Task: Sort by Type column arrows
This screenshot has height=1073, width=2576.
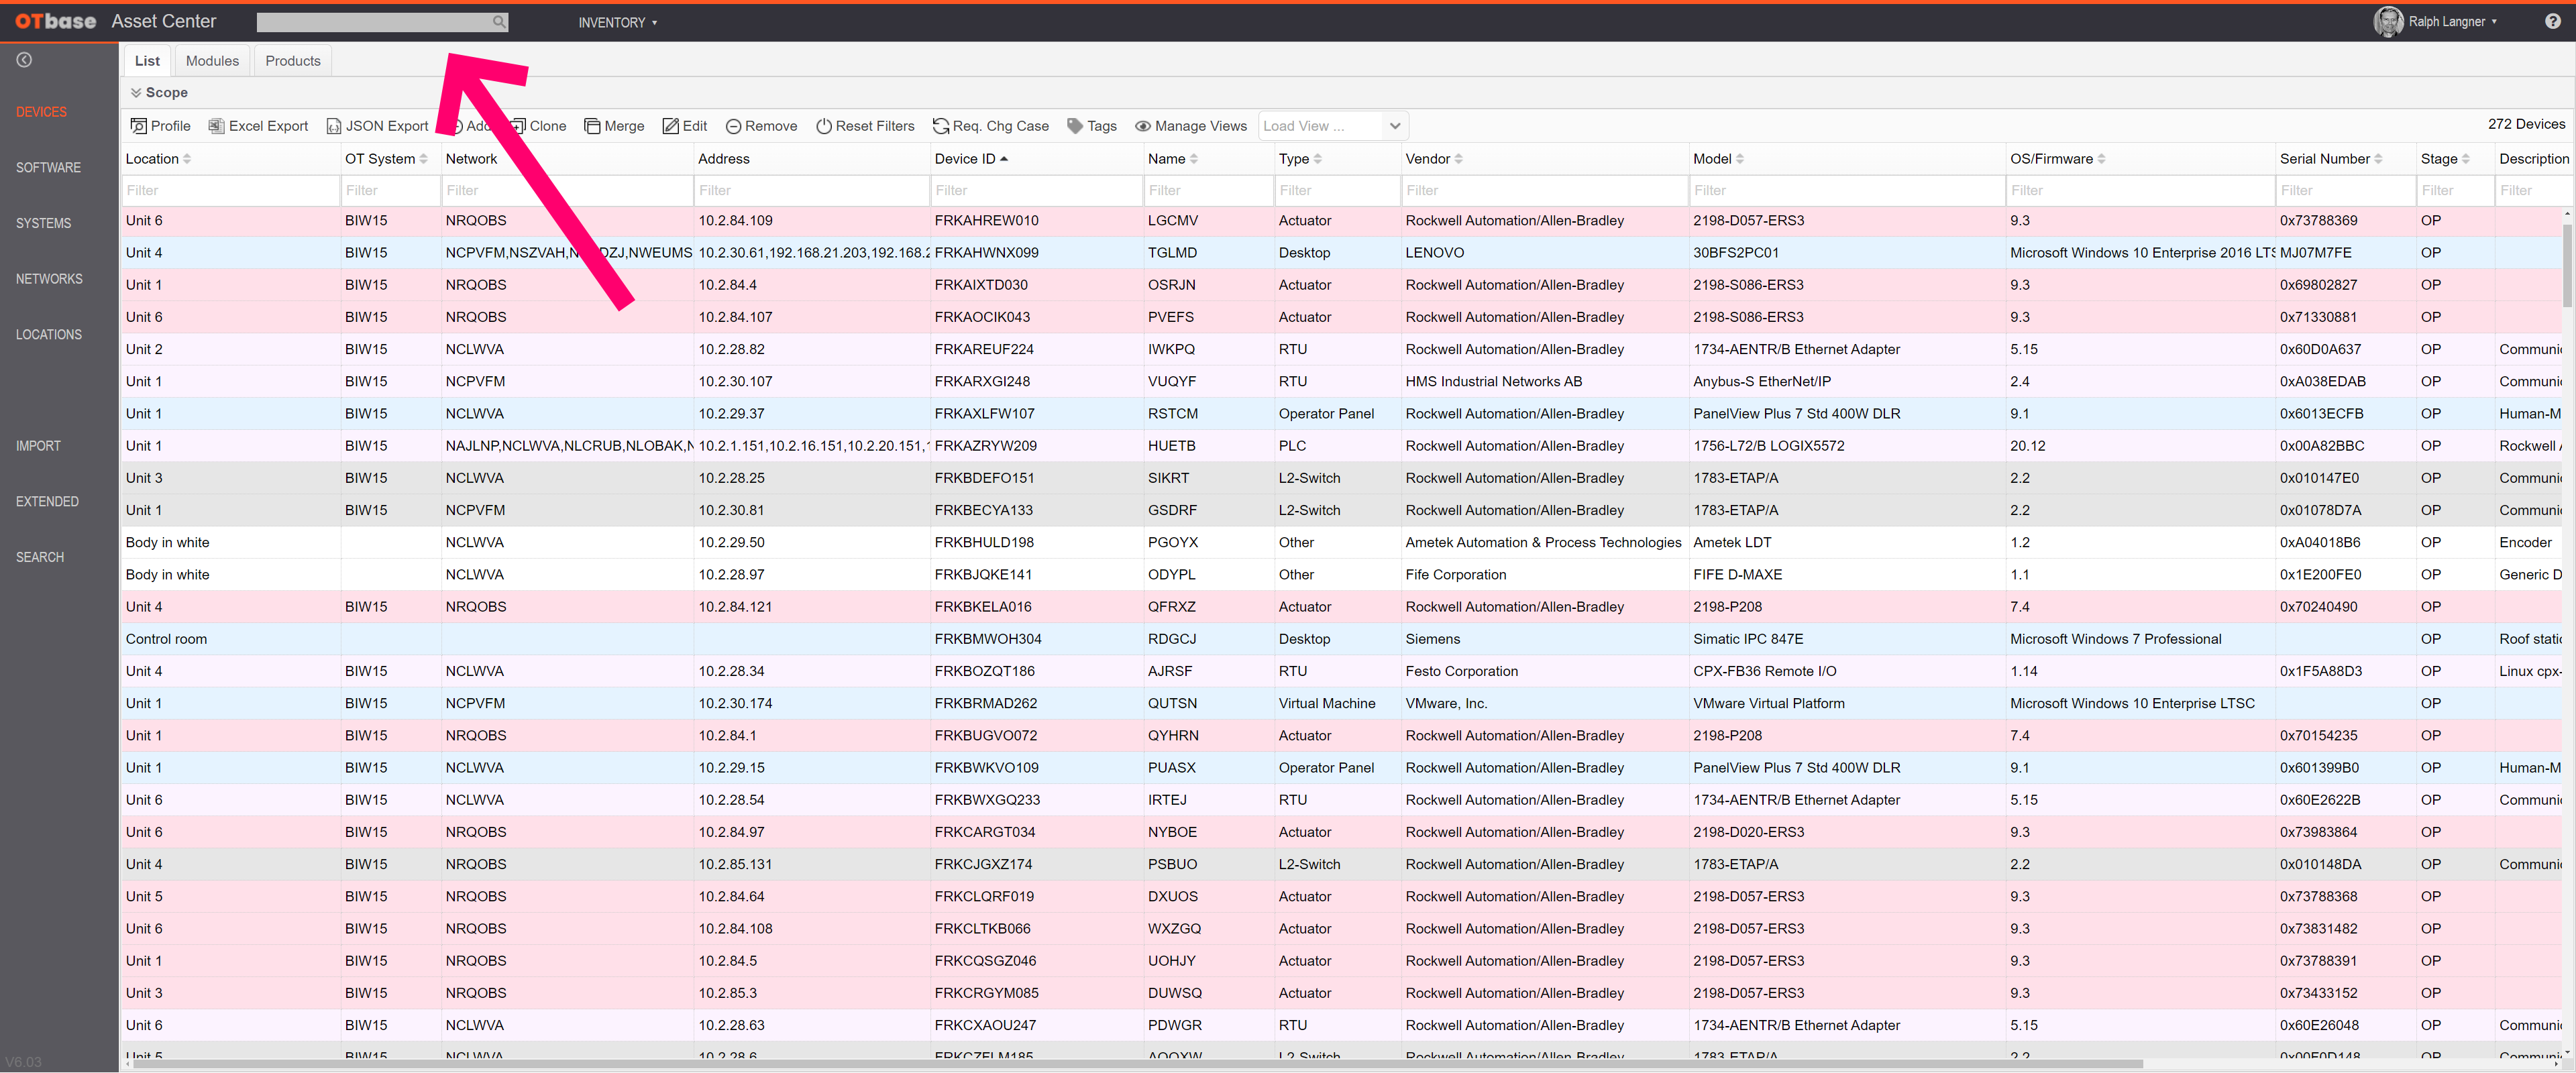Action: (x=1318, y=159)
